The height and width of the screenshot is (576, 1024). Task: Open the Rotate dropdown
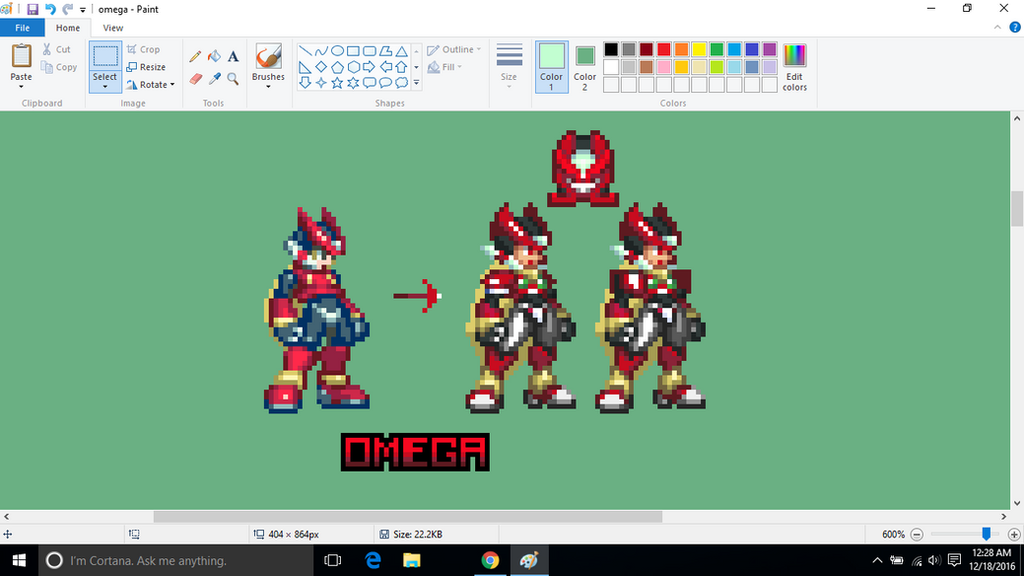tap(151, 85)
